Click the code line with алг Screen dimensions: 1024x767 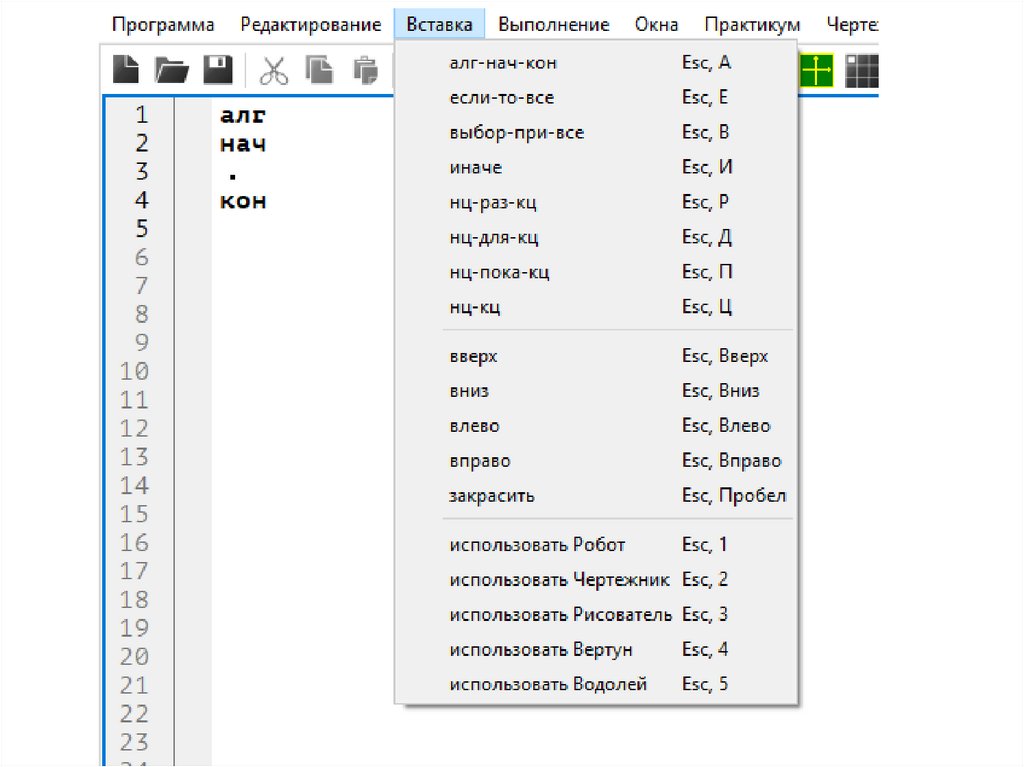click(243, 116)
